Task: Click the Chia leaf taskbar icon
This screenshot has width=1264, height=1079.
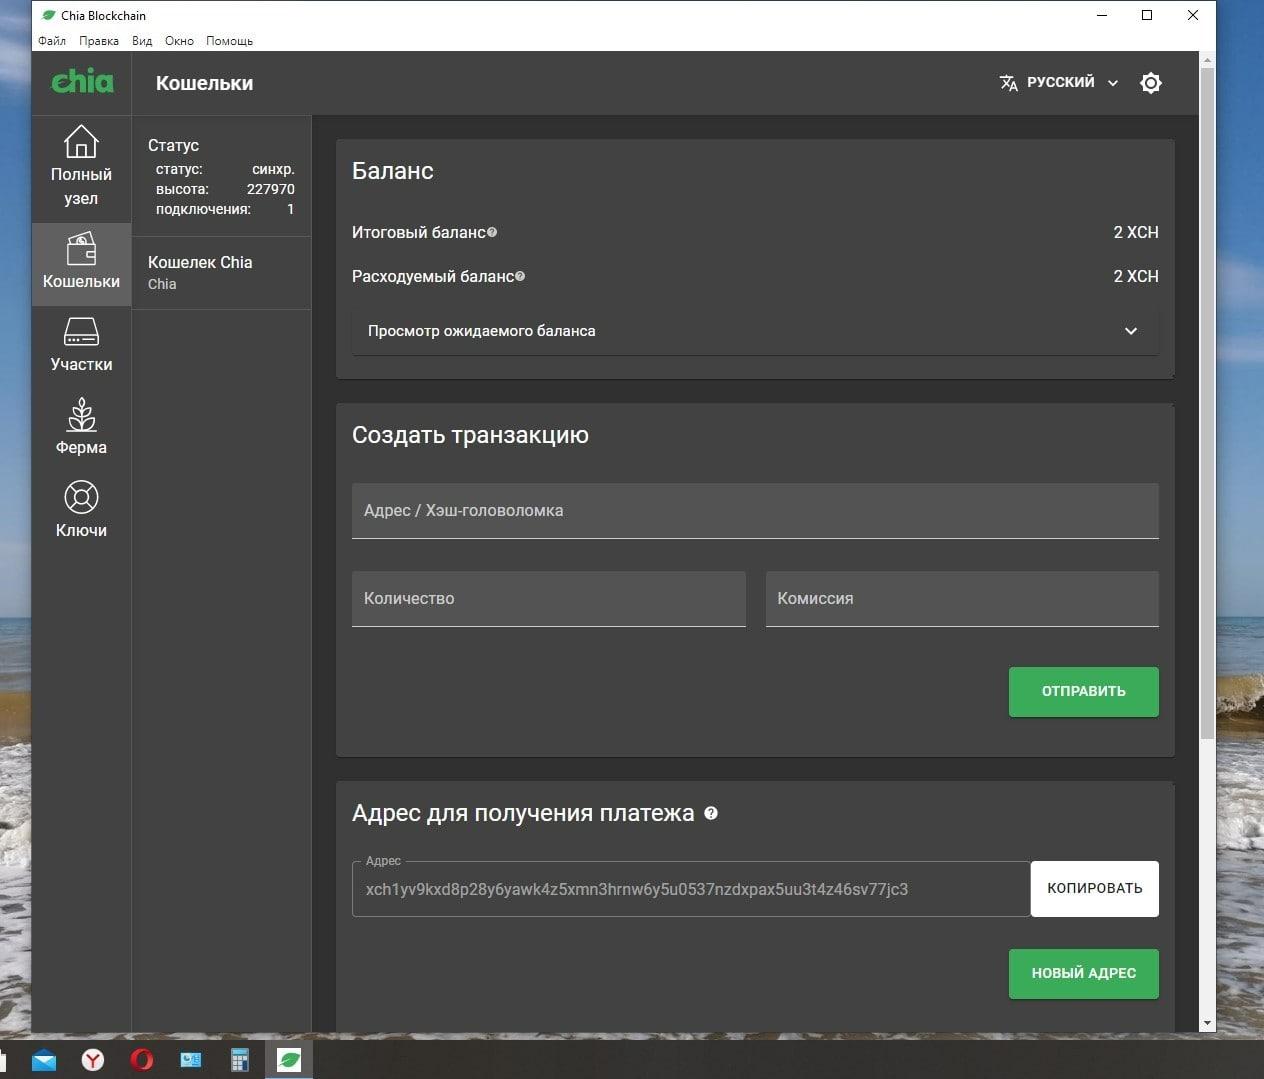Action: pyautogui.click(x=289, y=1060)
